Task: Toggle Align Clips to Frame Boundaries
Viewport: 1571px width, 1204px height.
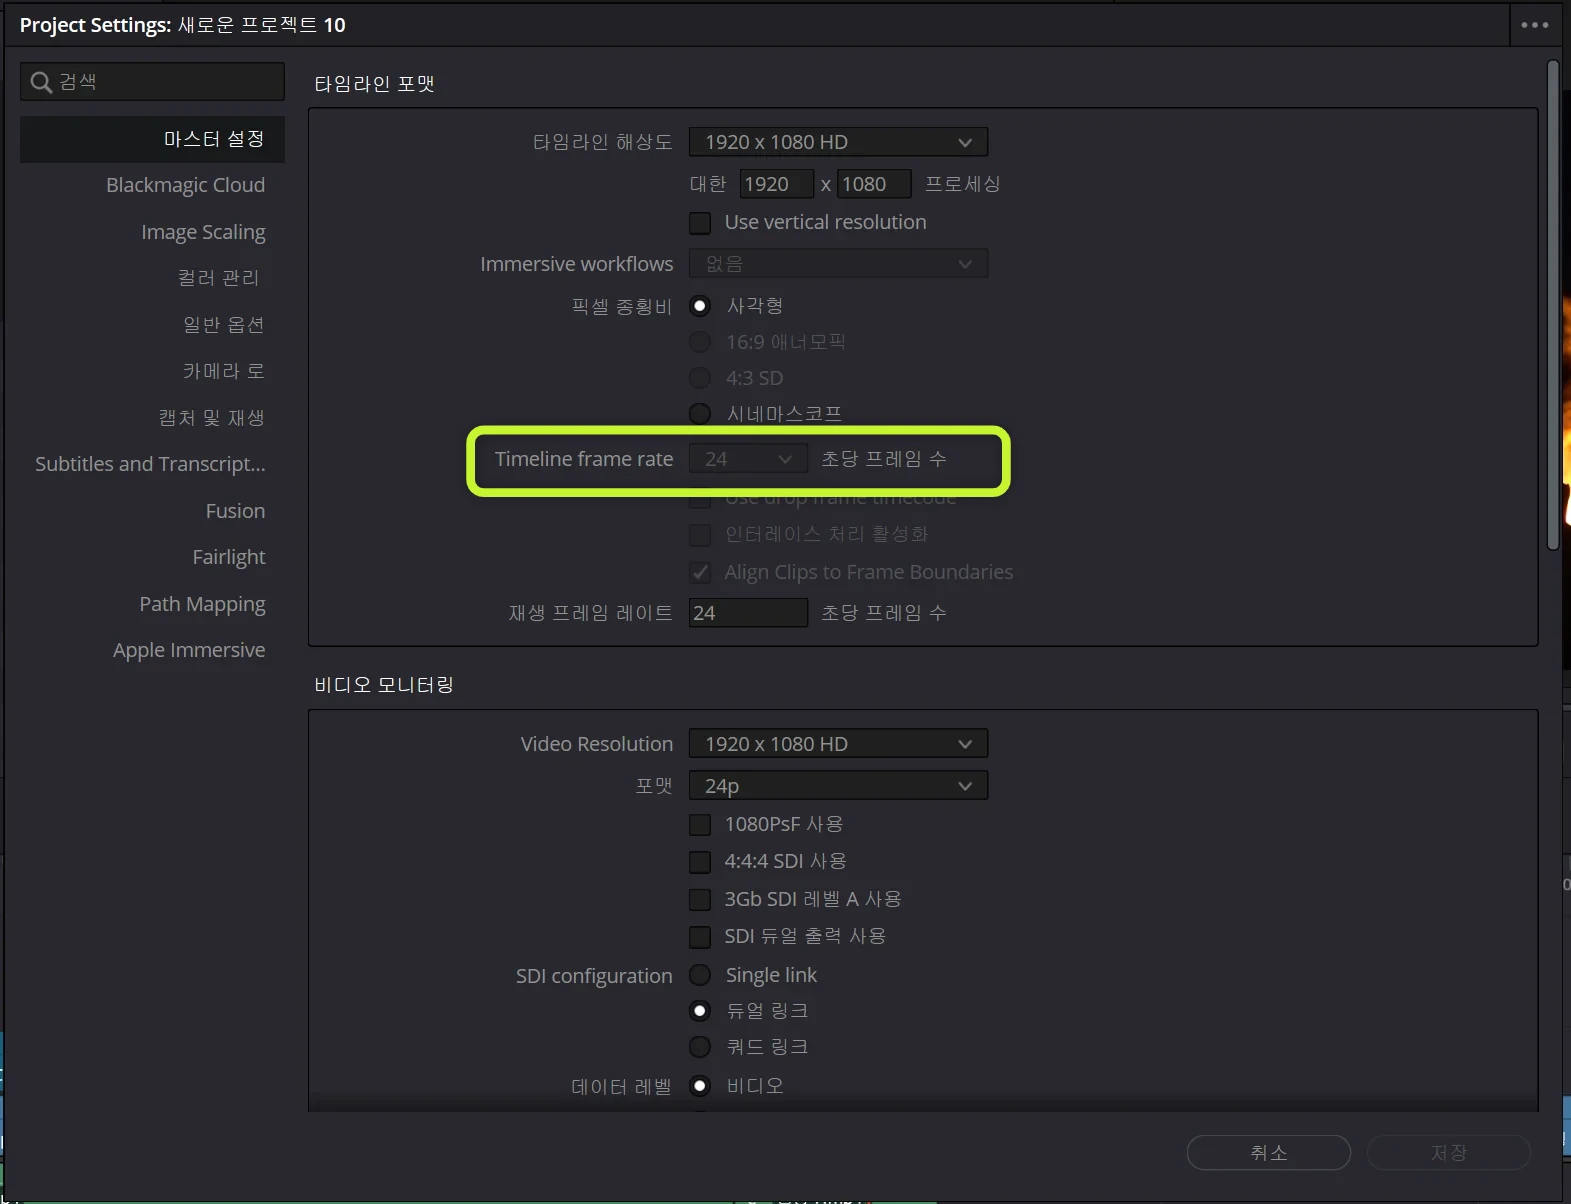Action: (x=700, y=573)
